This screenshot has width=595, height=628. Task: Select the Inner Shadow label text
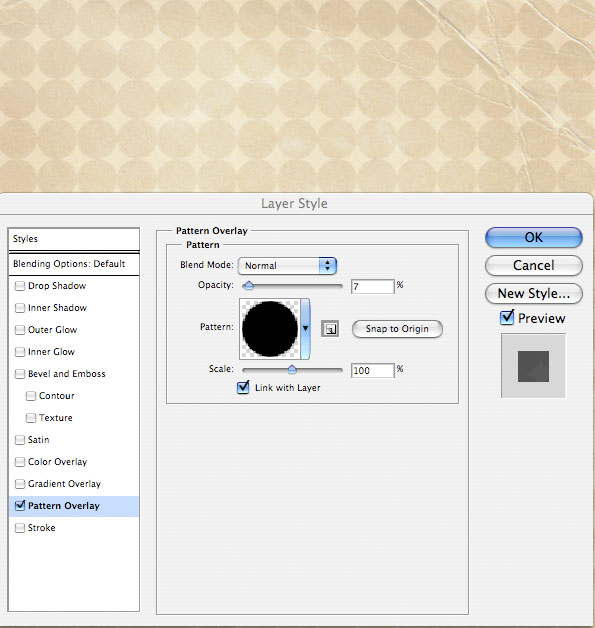pos(57,308)
